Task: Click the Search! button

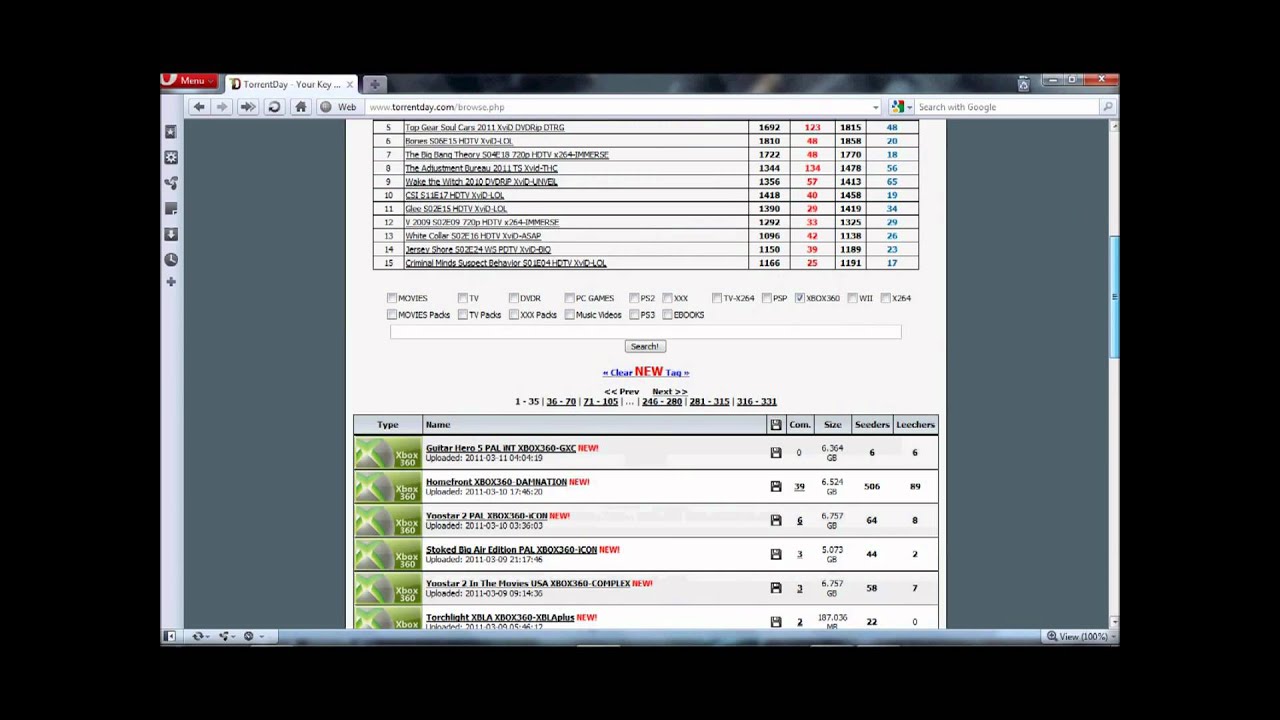Action: click(645, 346)
